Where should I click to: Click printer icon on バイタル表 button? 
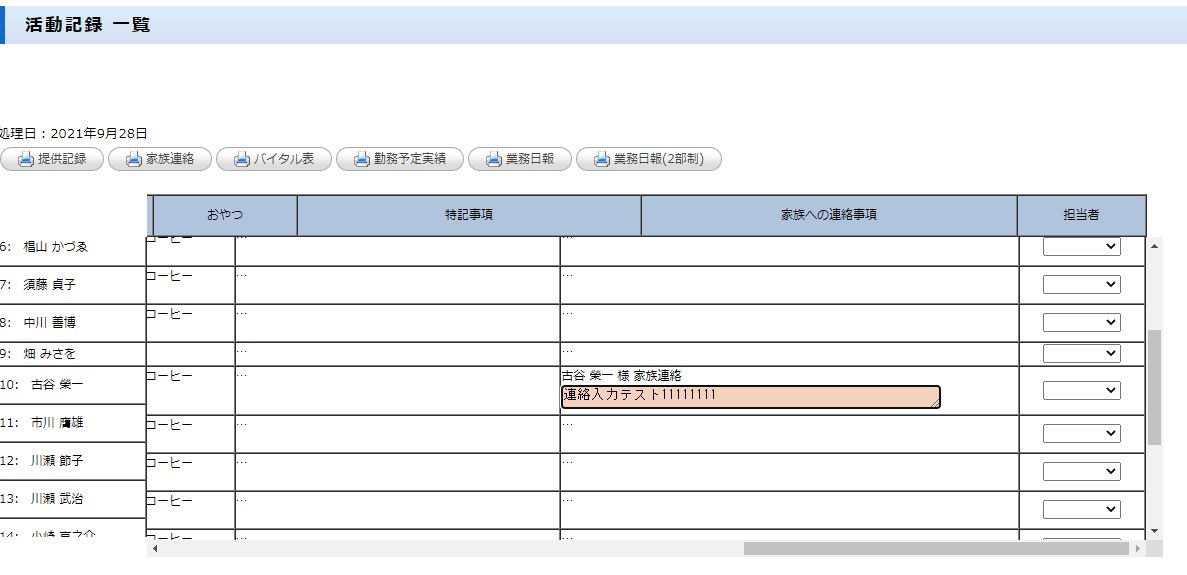pyautogui.click(x=242, y=160)
